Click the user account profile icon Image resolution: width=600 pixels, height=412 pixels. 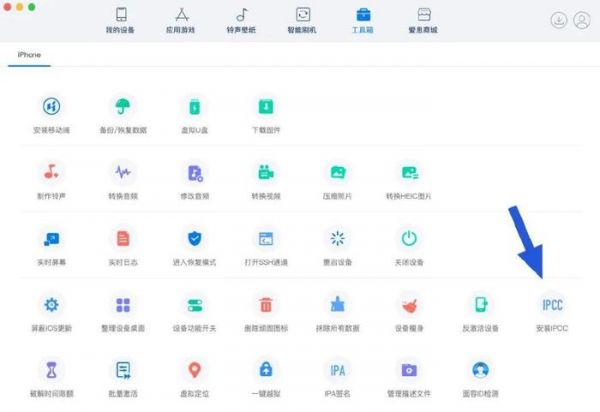[x=581, y=20]
